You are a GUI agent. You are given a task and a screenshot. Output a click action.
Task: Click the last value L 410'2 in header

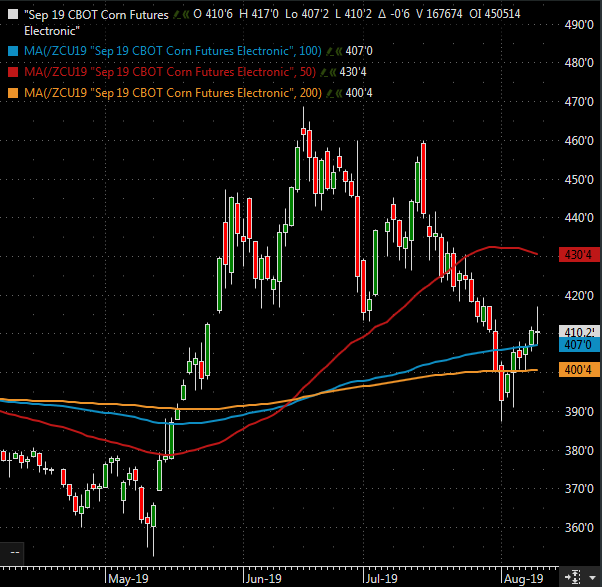[x=353, y=14]
